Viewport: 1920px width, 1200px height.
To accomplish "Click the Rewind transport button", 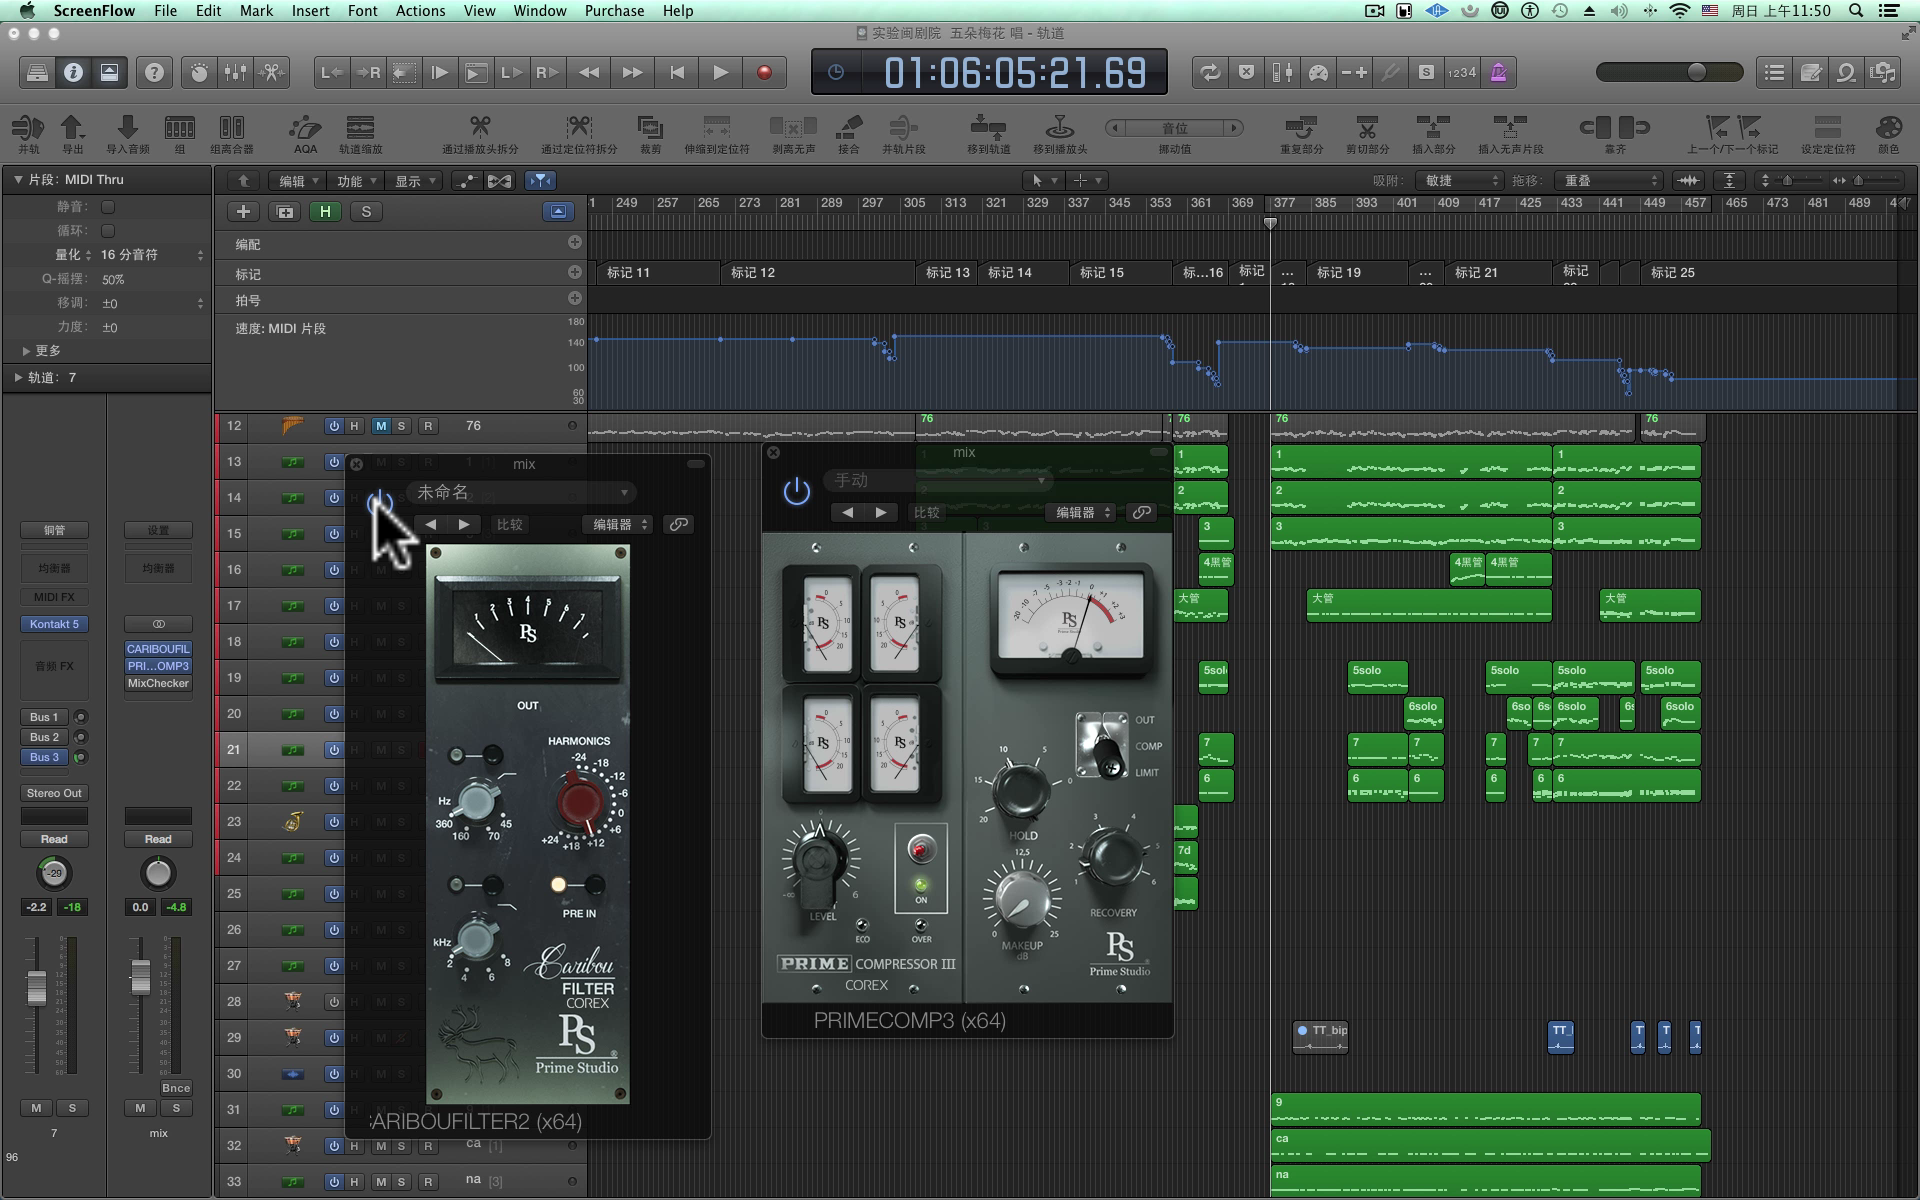I will point(589,72).
